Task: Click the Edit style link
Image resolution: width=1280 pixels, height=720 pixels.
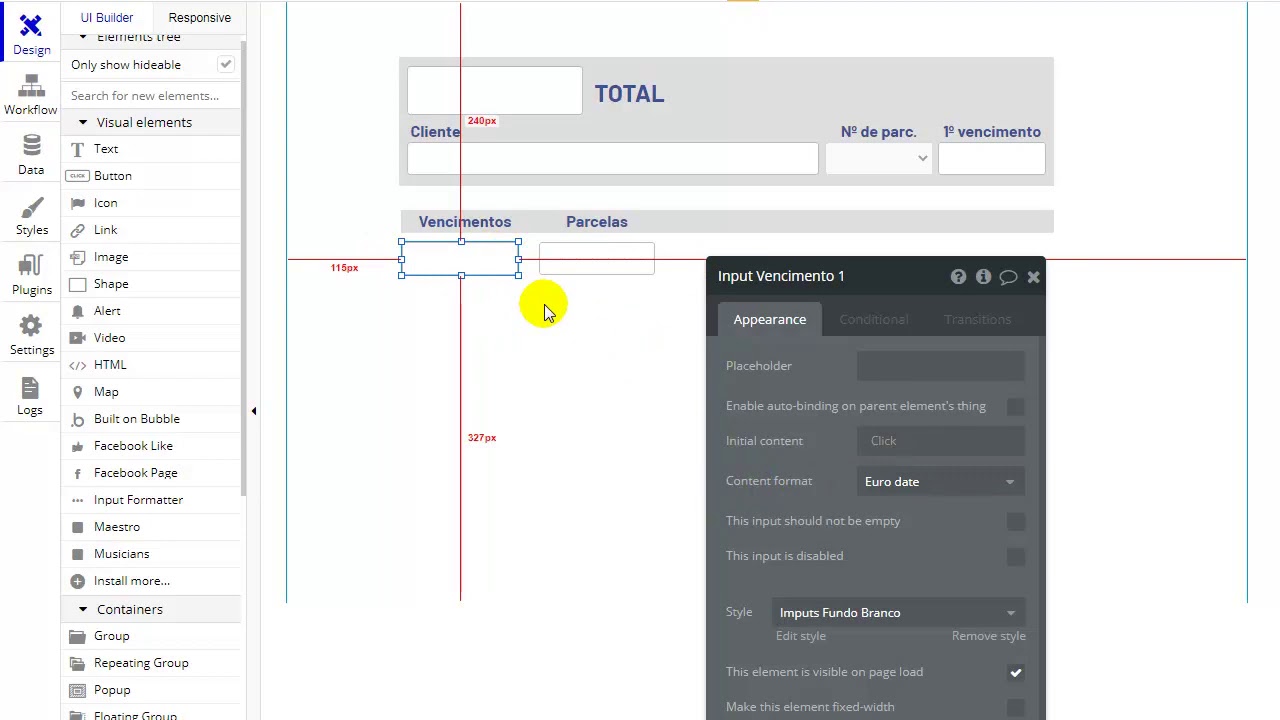Action: (x=801, y=636)
